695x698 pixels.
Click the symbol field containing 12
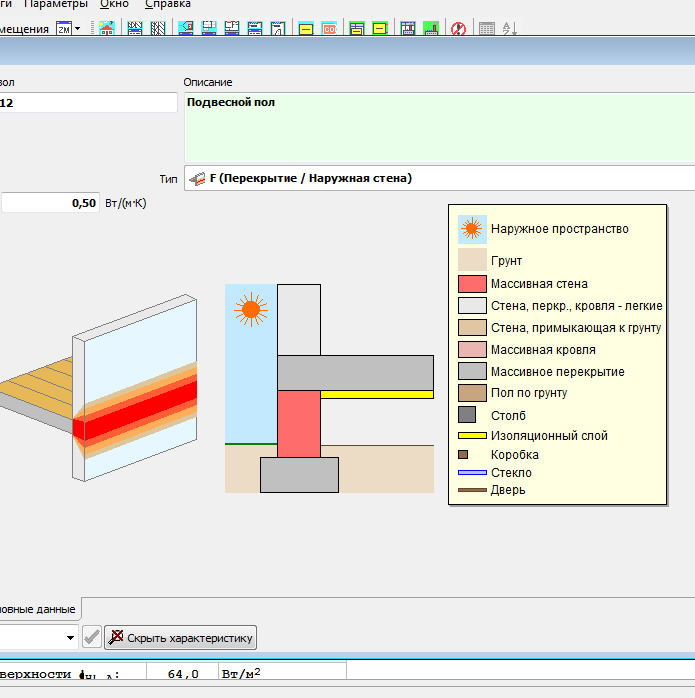pos(88,102)
